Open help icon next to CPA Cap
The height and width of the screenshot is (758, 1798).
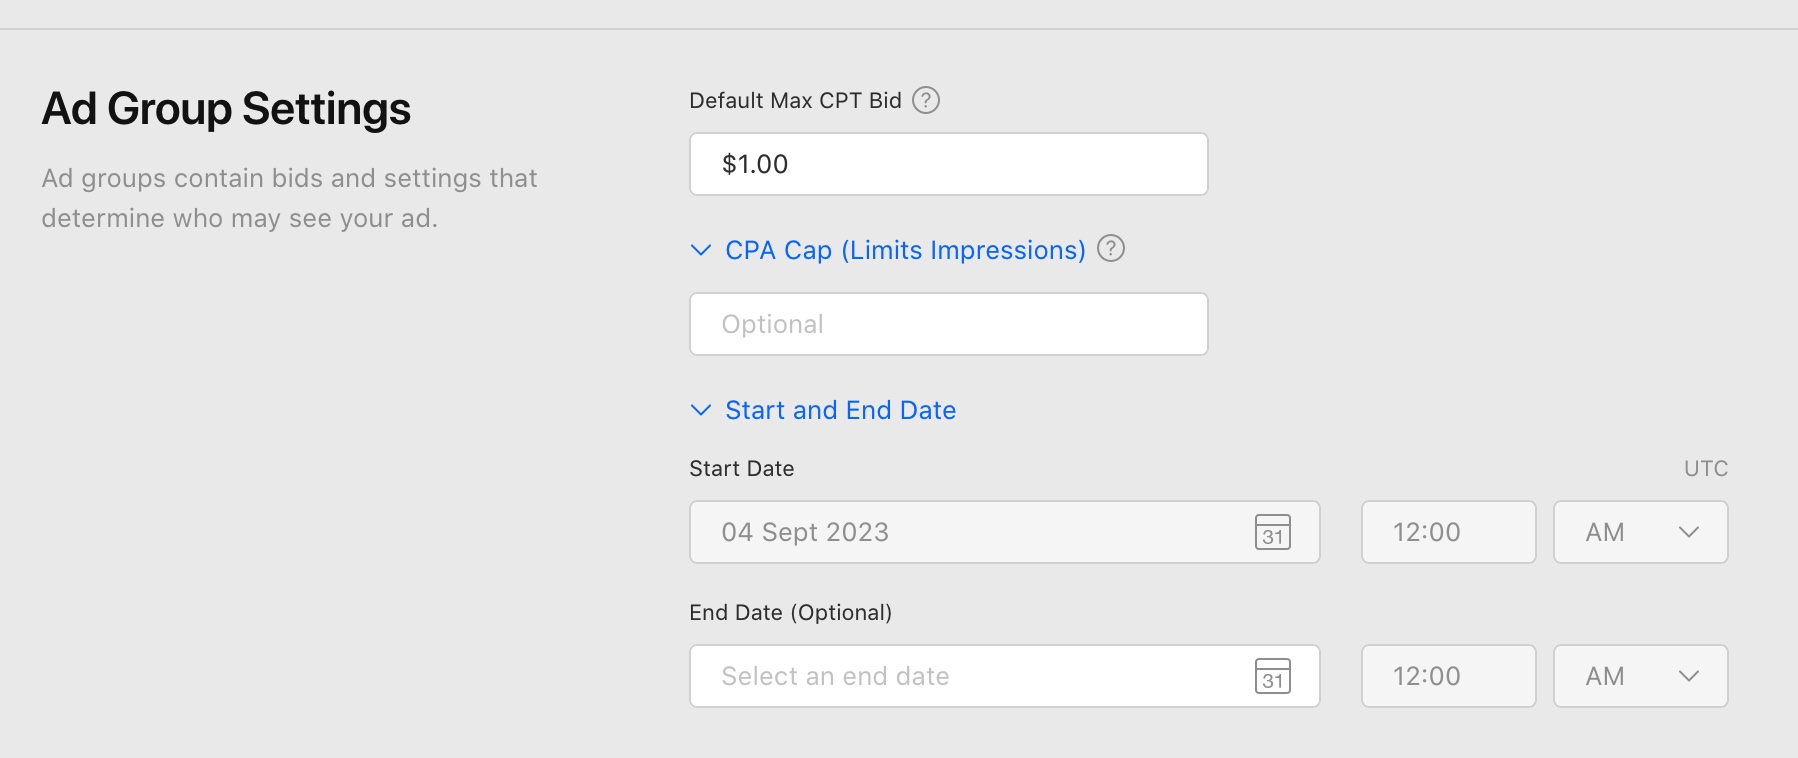coord(1111,248)
